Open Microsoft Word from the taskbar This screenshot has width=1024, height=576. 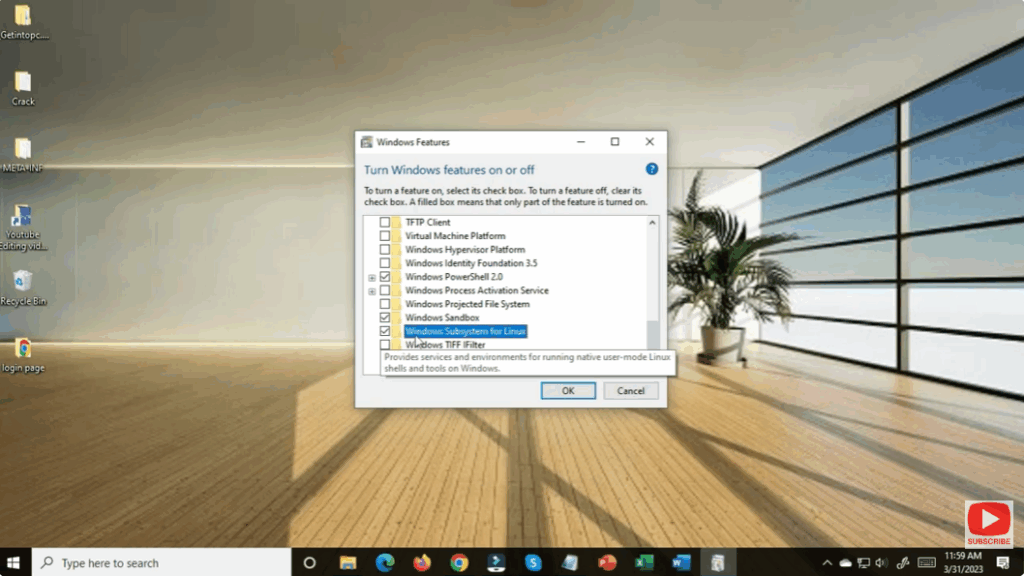pyautogui.click(x=681, y=561)
